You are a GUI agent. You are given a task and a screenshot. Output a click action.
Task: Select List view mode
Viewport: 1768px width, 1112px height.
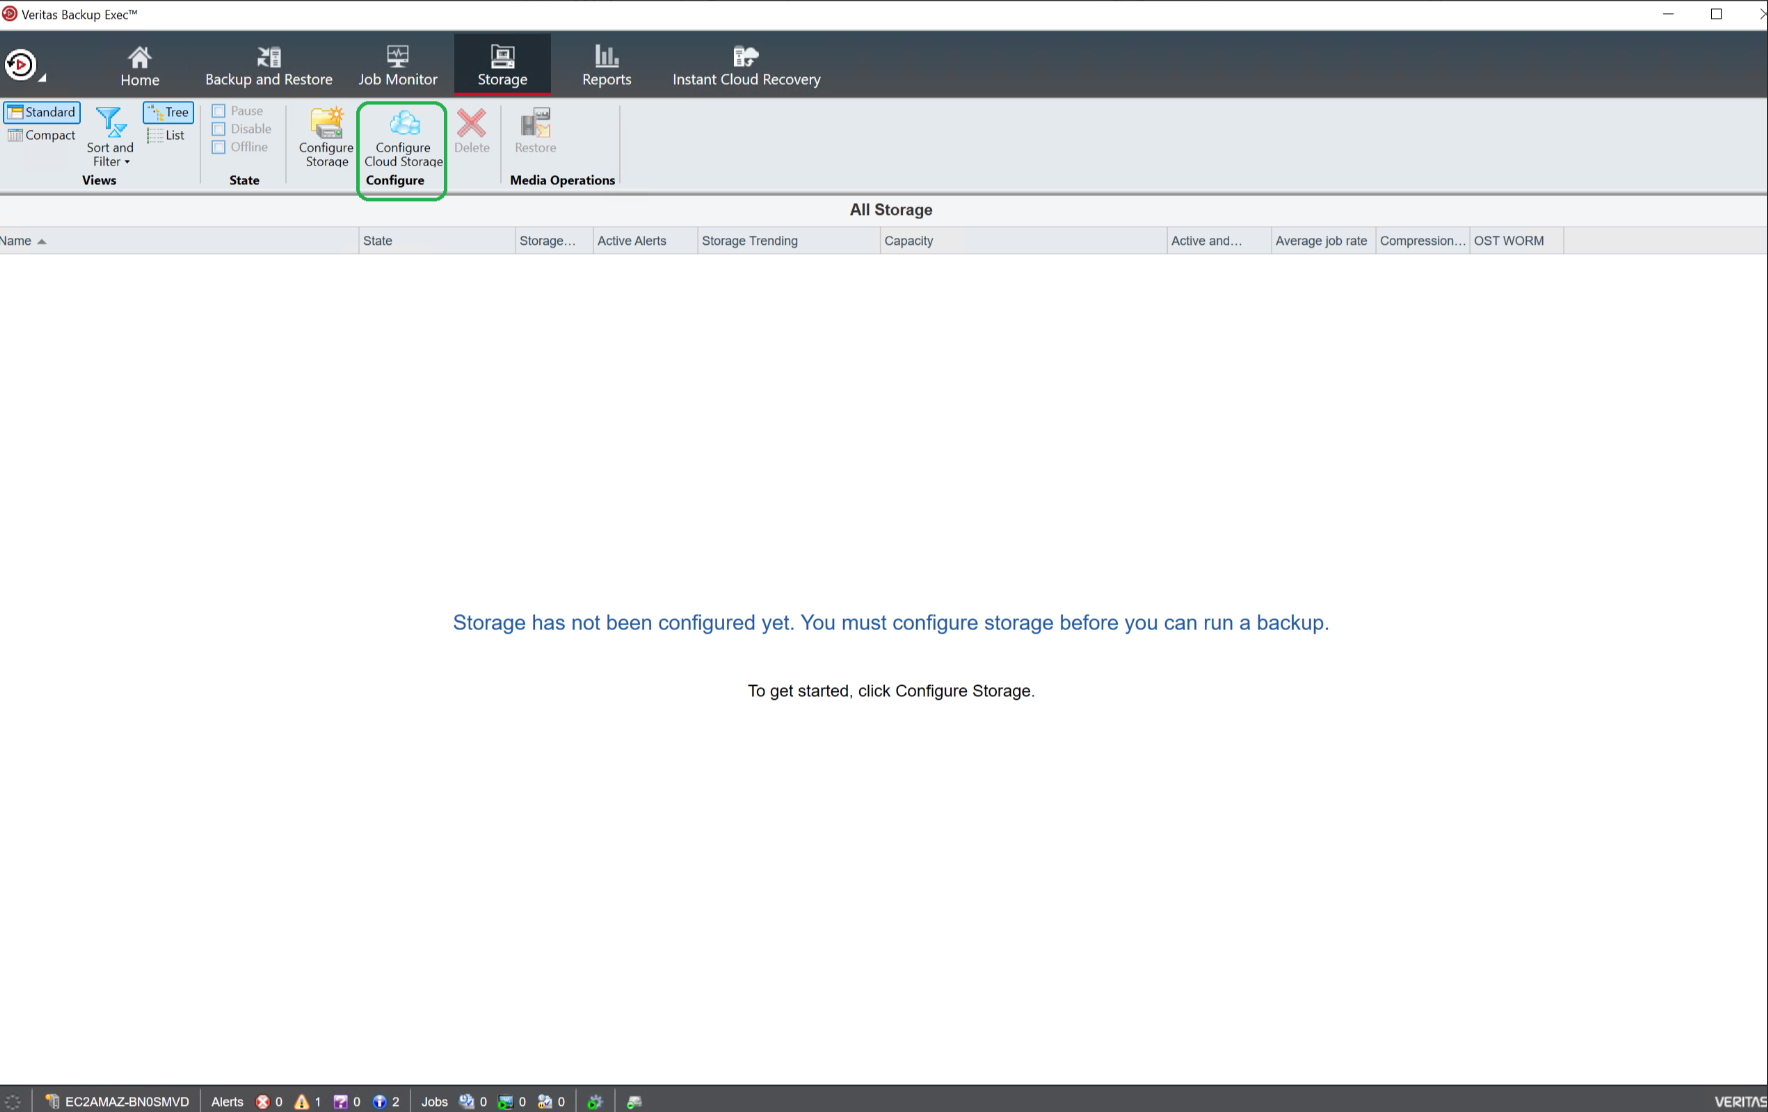click(x=166, y=135)
